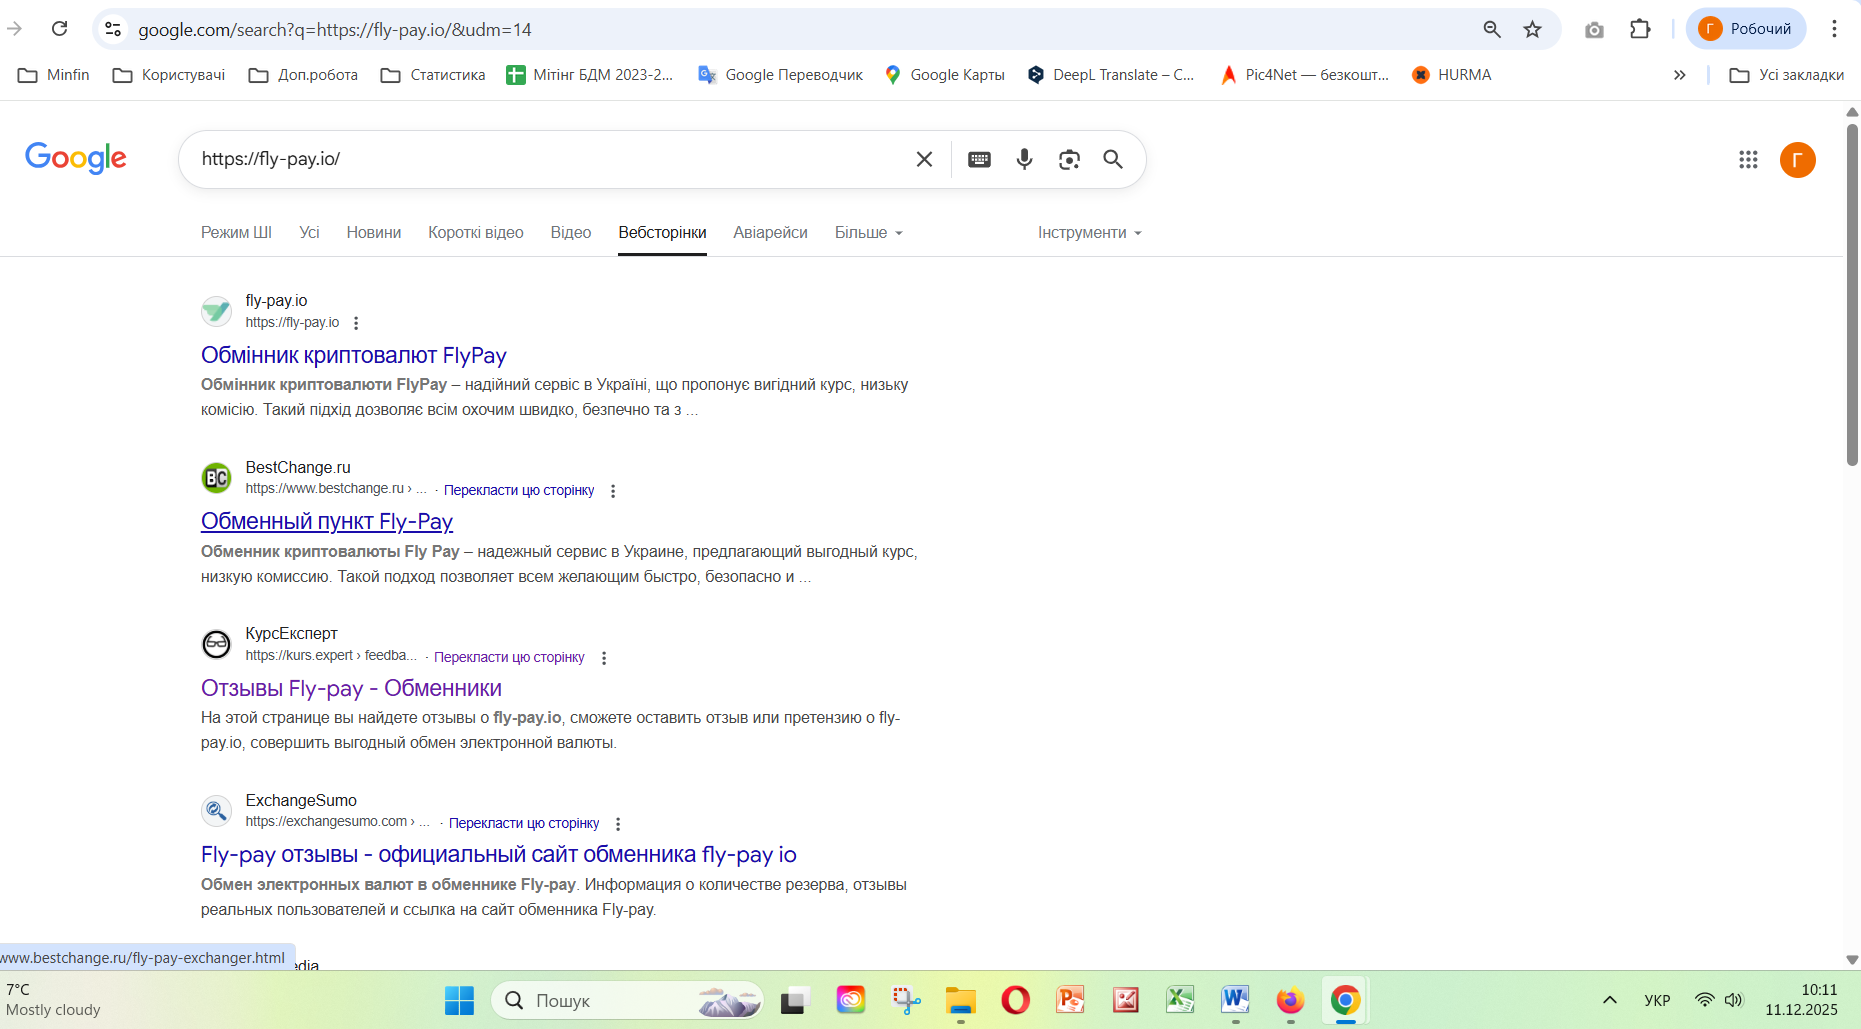Translate the ExchangeSumo page link
The width and height of the screenshot is (1861, 1029).
point(524,823)
